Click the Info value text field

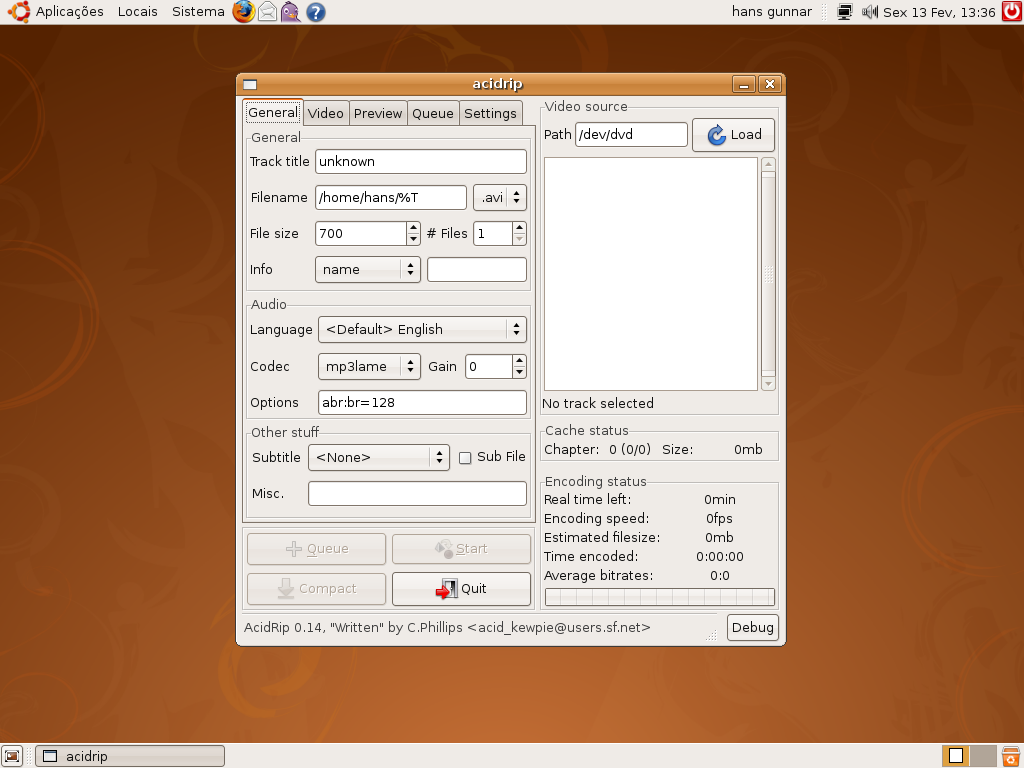pyautogui.click(x=477, y=270)
